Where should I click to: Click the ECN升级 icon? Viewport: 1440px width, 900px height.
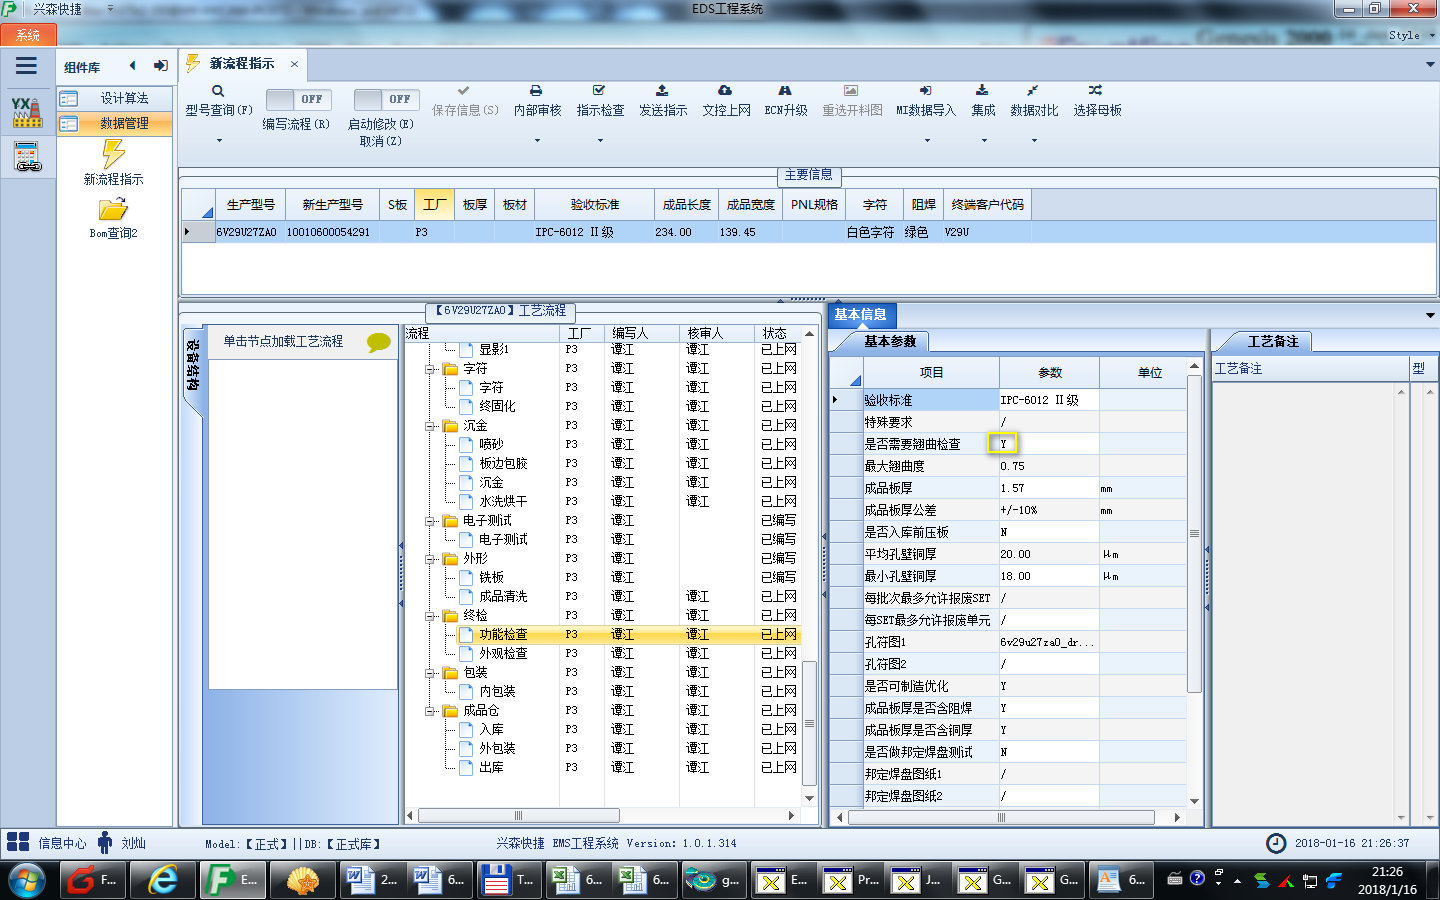pyautogui.click(x=785, y=90)
